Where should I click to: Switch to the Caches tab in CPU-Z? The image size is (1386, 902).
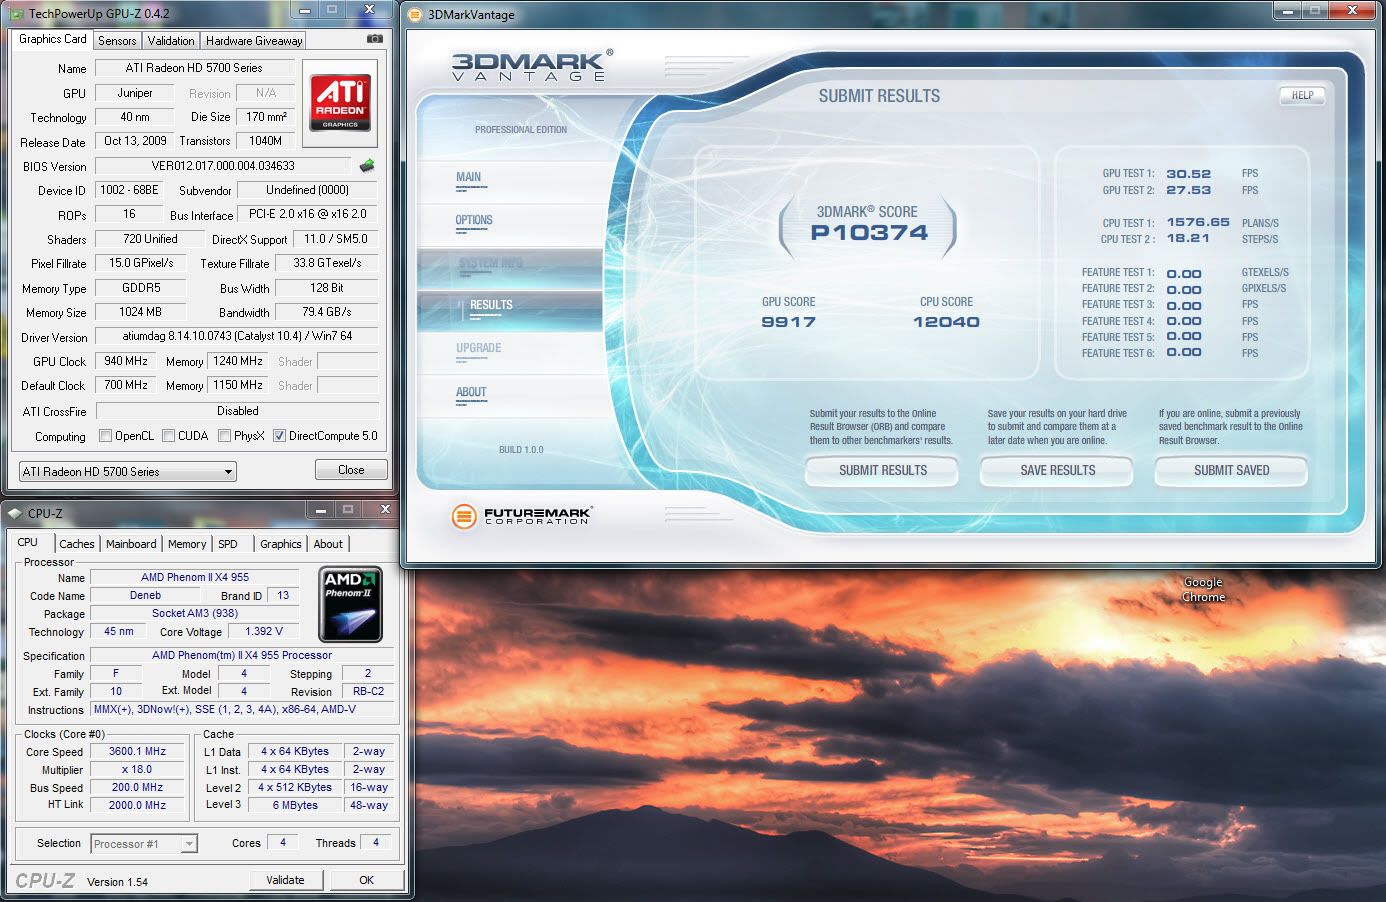tap(77, 544)
